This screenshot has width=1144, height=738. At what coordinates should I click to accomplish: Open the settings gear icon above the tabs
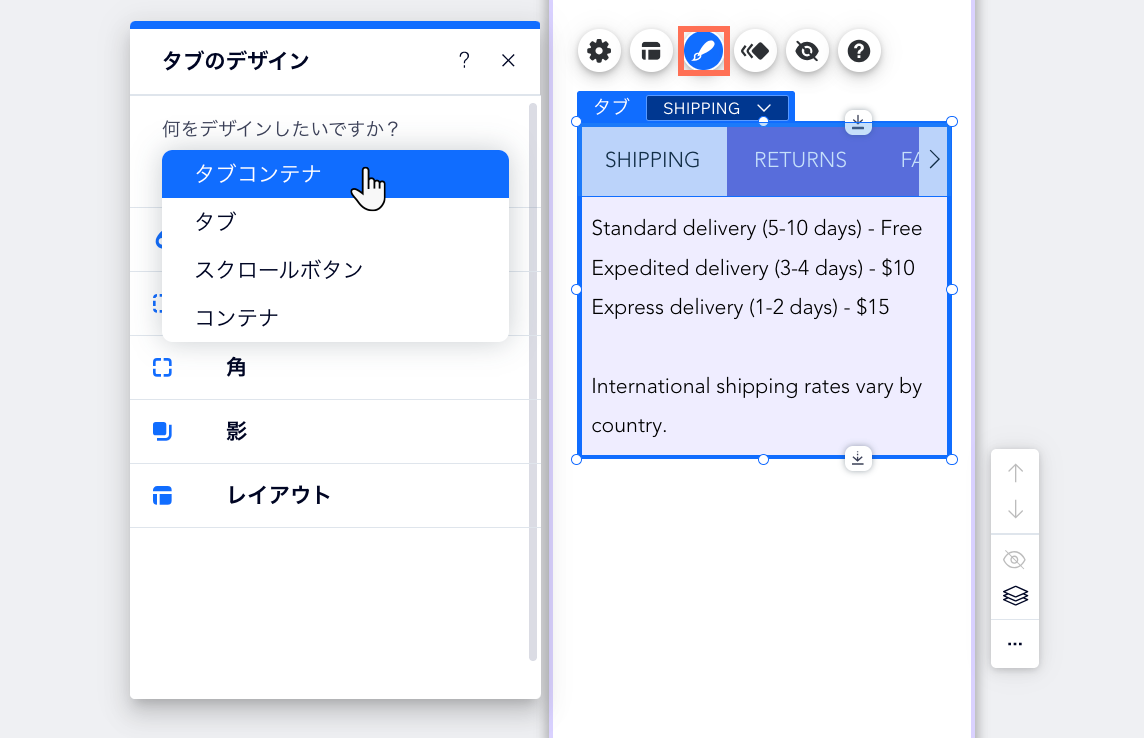599,51
